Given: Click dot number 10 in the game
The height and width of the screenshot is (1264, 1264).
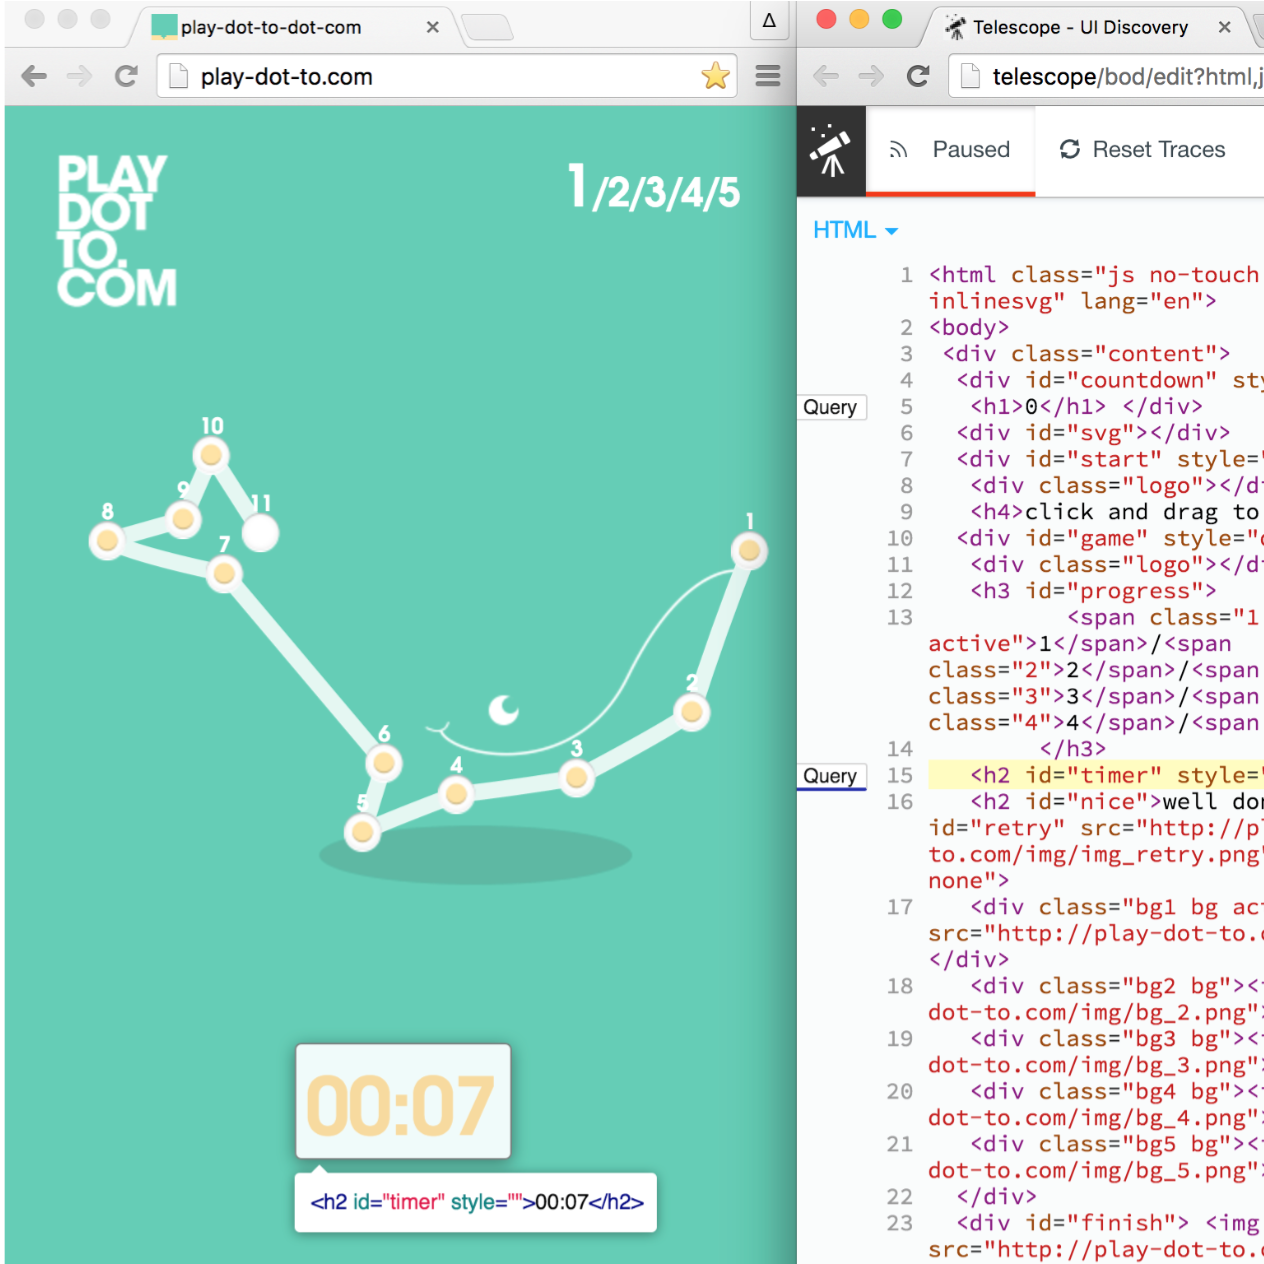Looking at the screenshot, I should 211,456.
